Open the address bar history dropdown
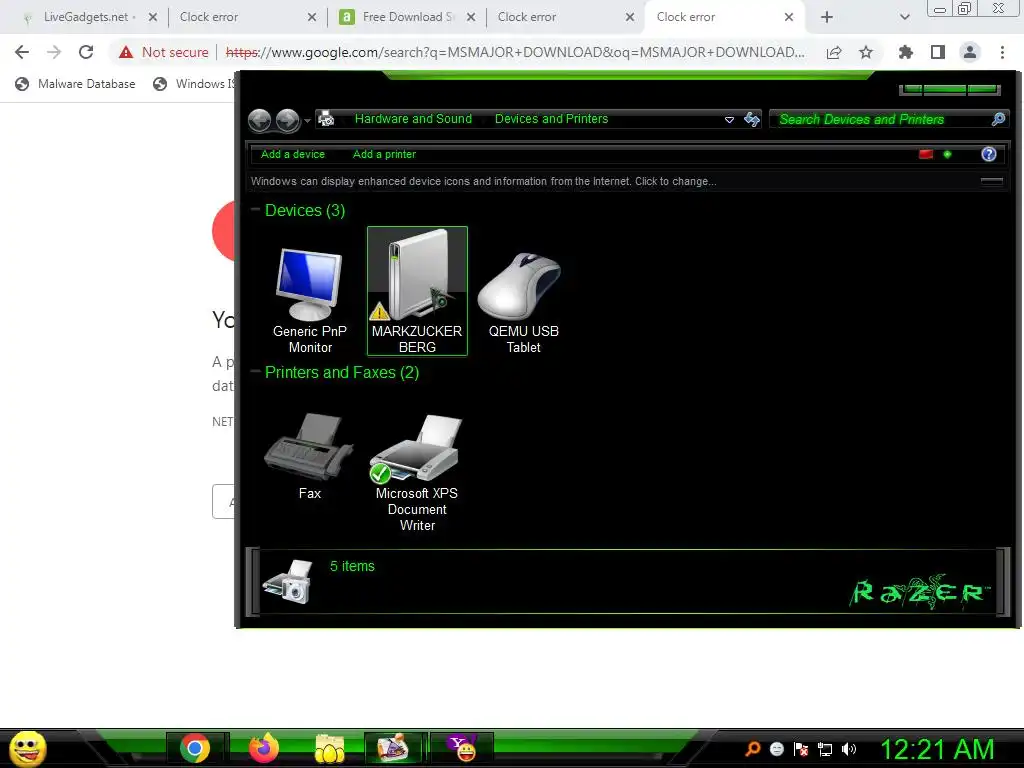Viewport: 1024px width, 768px height. [x=729, y=120]
